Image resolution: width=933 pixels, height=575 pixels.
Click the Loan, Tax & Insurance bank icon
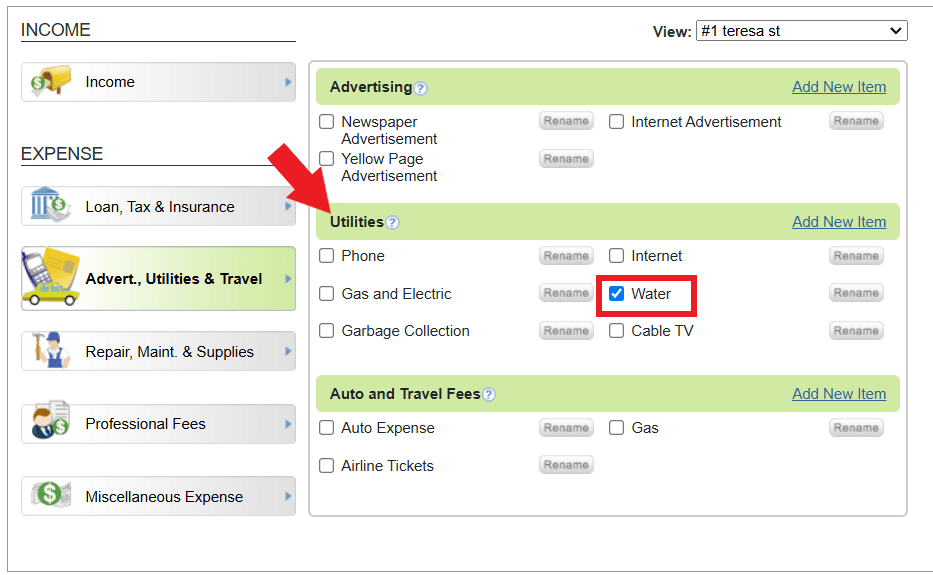[50, 205]
